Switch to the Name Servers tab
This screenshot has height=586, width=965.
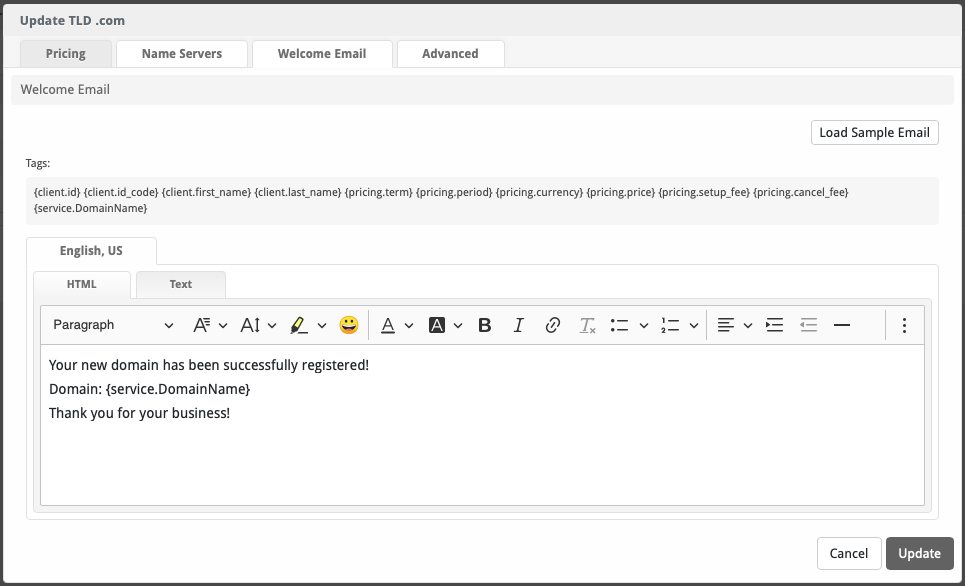(182, 54)
